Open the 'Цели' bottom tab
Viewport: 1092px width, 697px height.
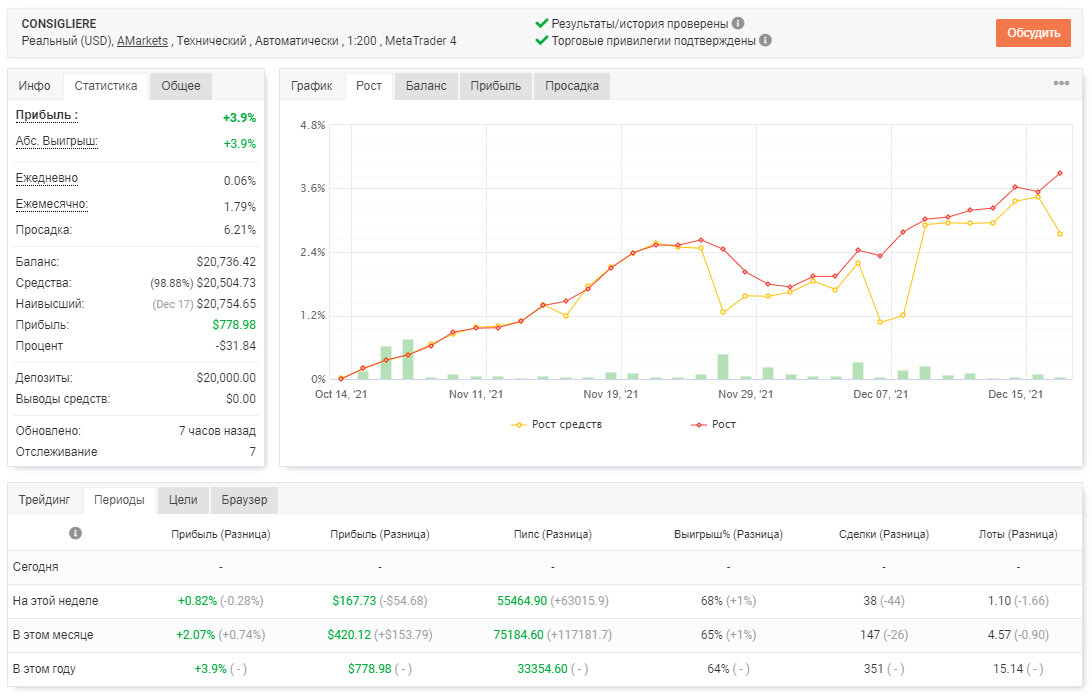183,500
